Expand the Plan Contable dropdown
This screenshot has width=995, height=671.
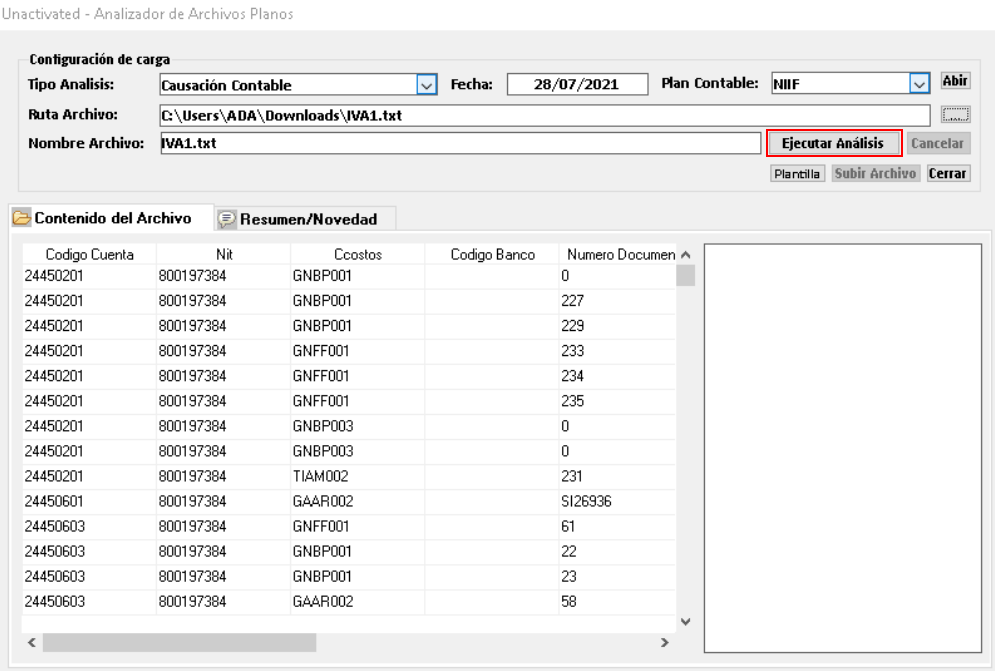point(920,86)
